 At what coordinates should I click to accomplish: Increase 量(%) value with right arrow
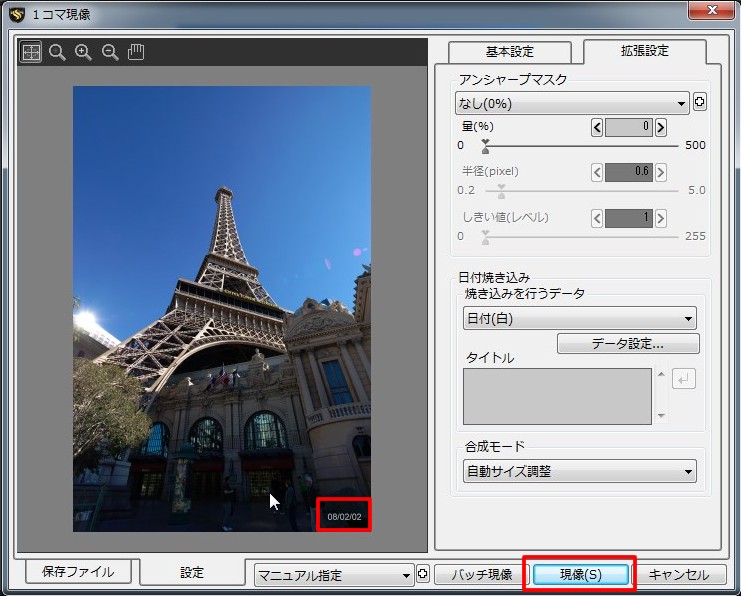click(661, 127)
